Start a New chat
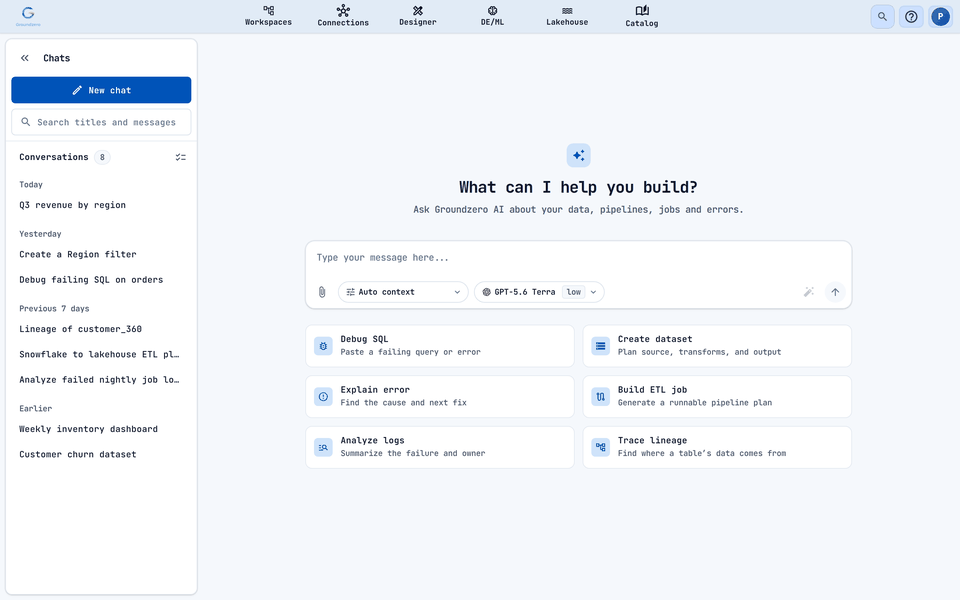This screenshot has height=600, width=960. [101, 90]
